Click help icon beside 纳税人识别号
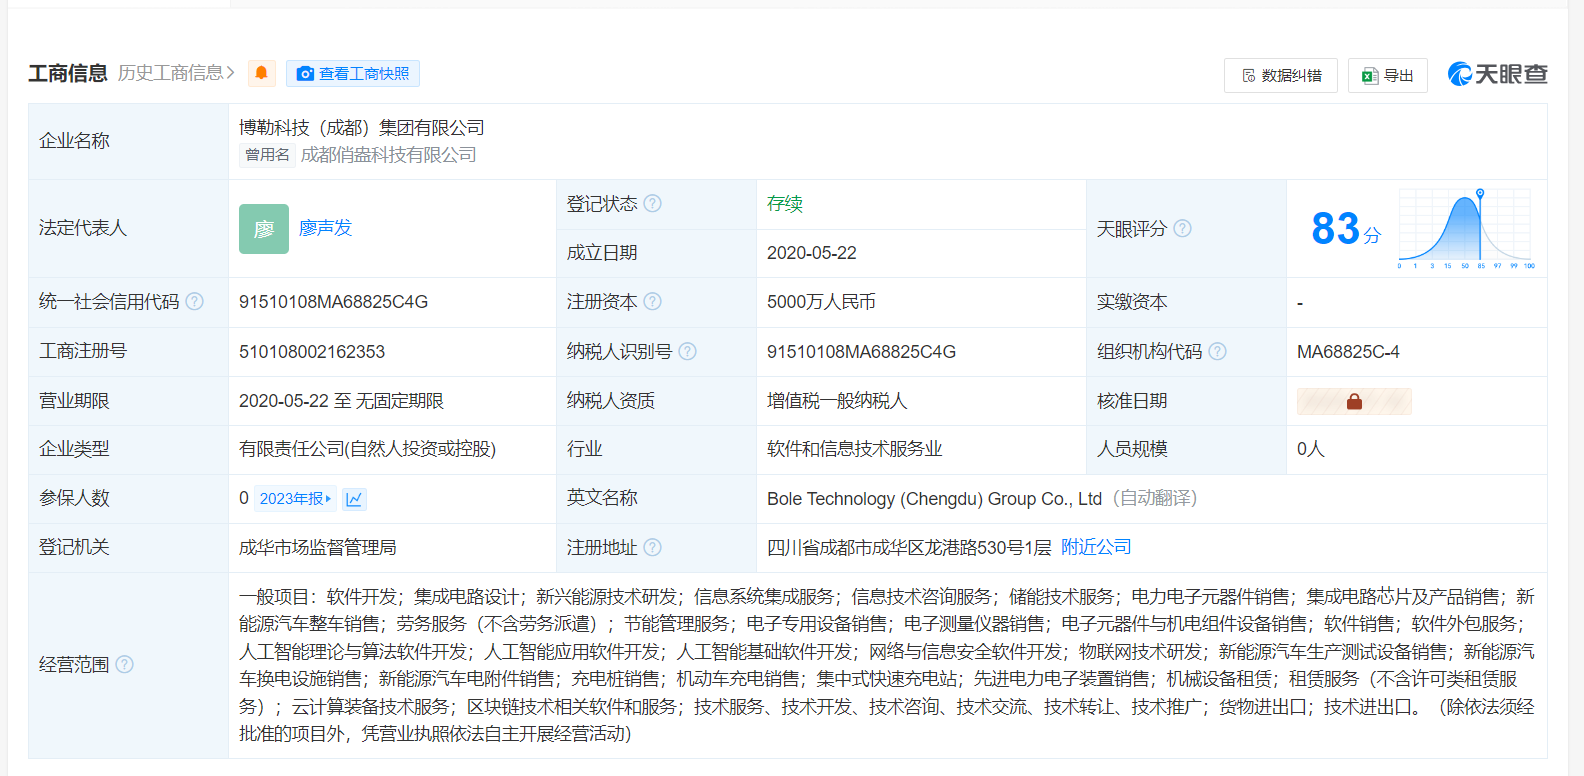 688,351
